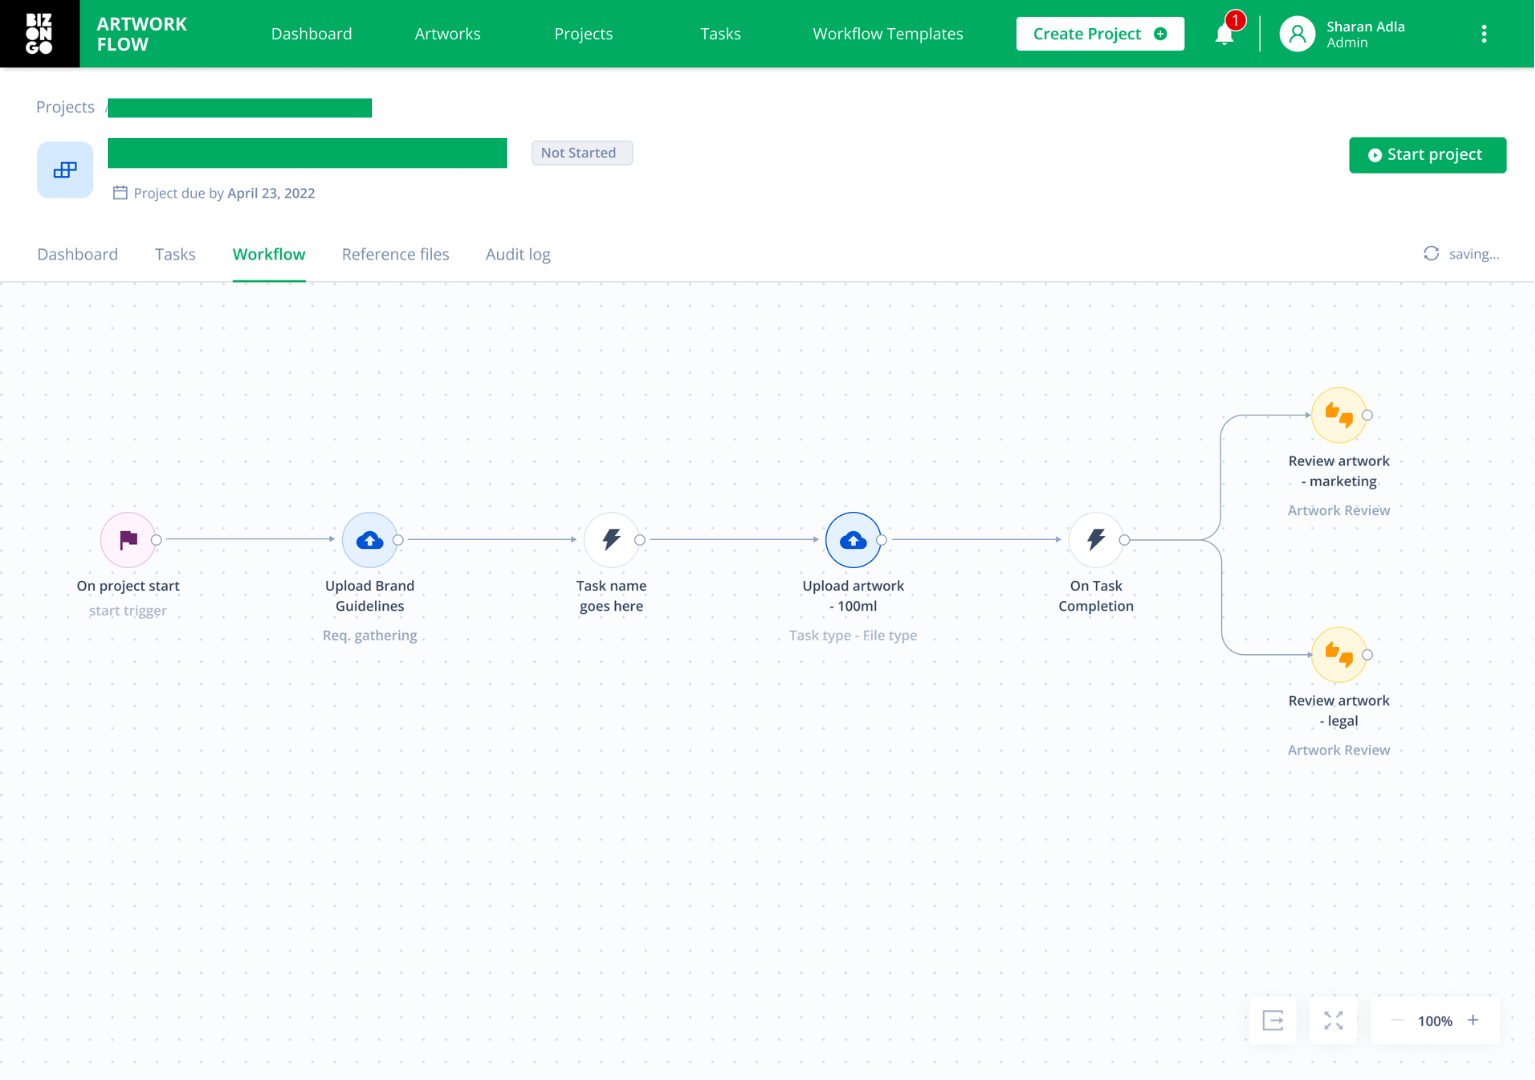
Task: Open the Audit log tab
Action: [517, 254]
